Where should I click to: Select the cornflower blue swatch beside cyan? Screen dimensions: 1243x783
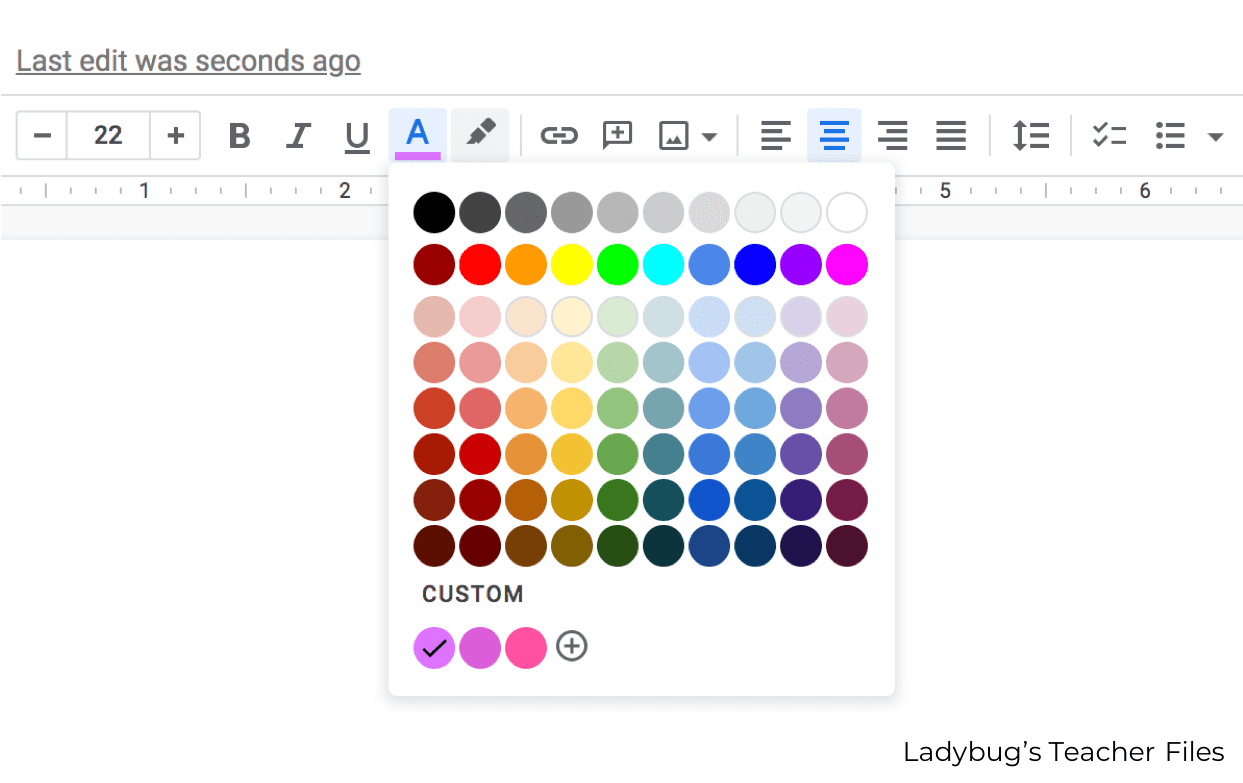pos(709,265)
